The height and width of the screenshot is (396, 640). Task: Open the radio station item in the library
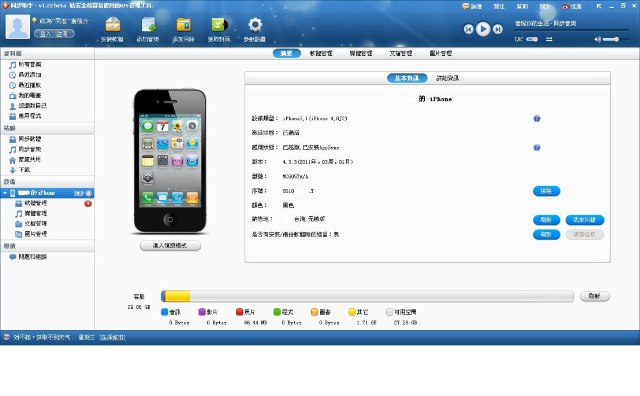pos(25,95)
